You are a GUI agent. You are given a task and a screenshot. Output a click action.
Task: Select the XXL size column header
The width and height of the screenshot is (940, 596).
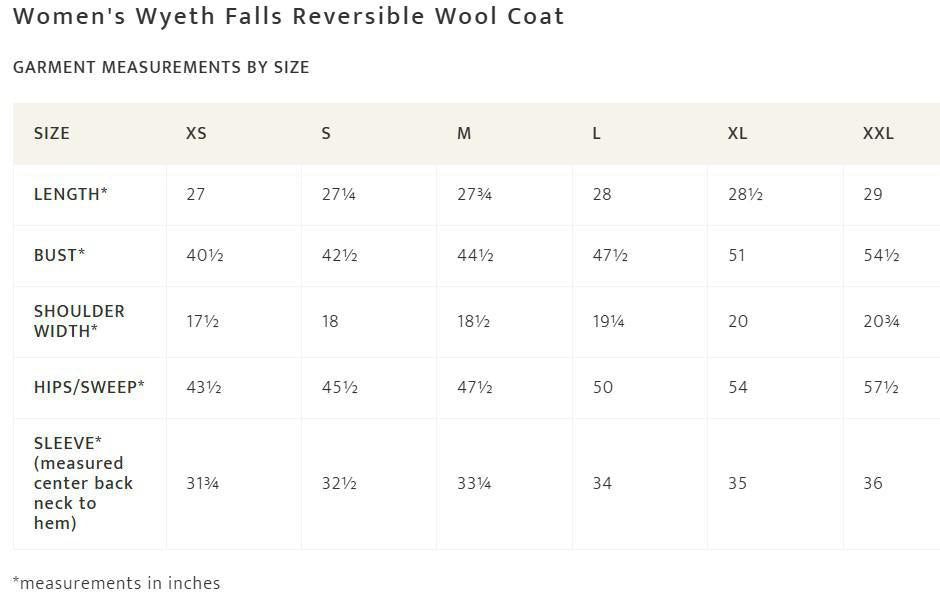pyautogui.click(x=878, y=133)
